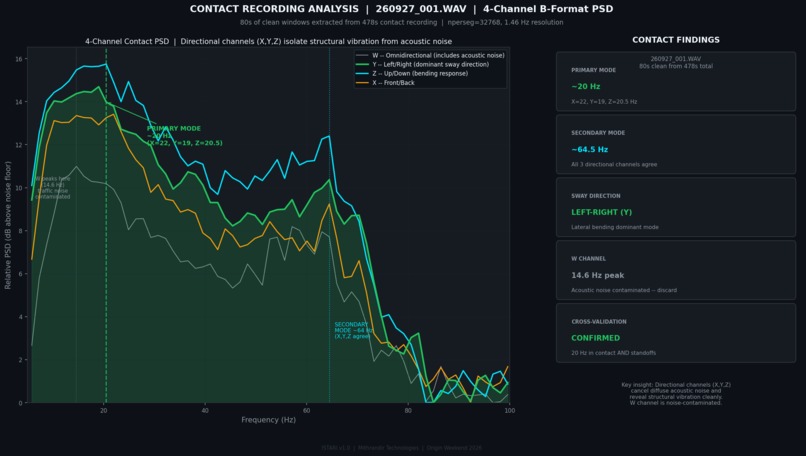Click the Relative PSD y-axis label

[x=8, y=225]
